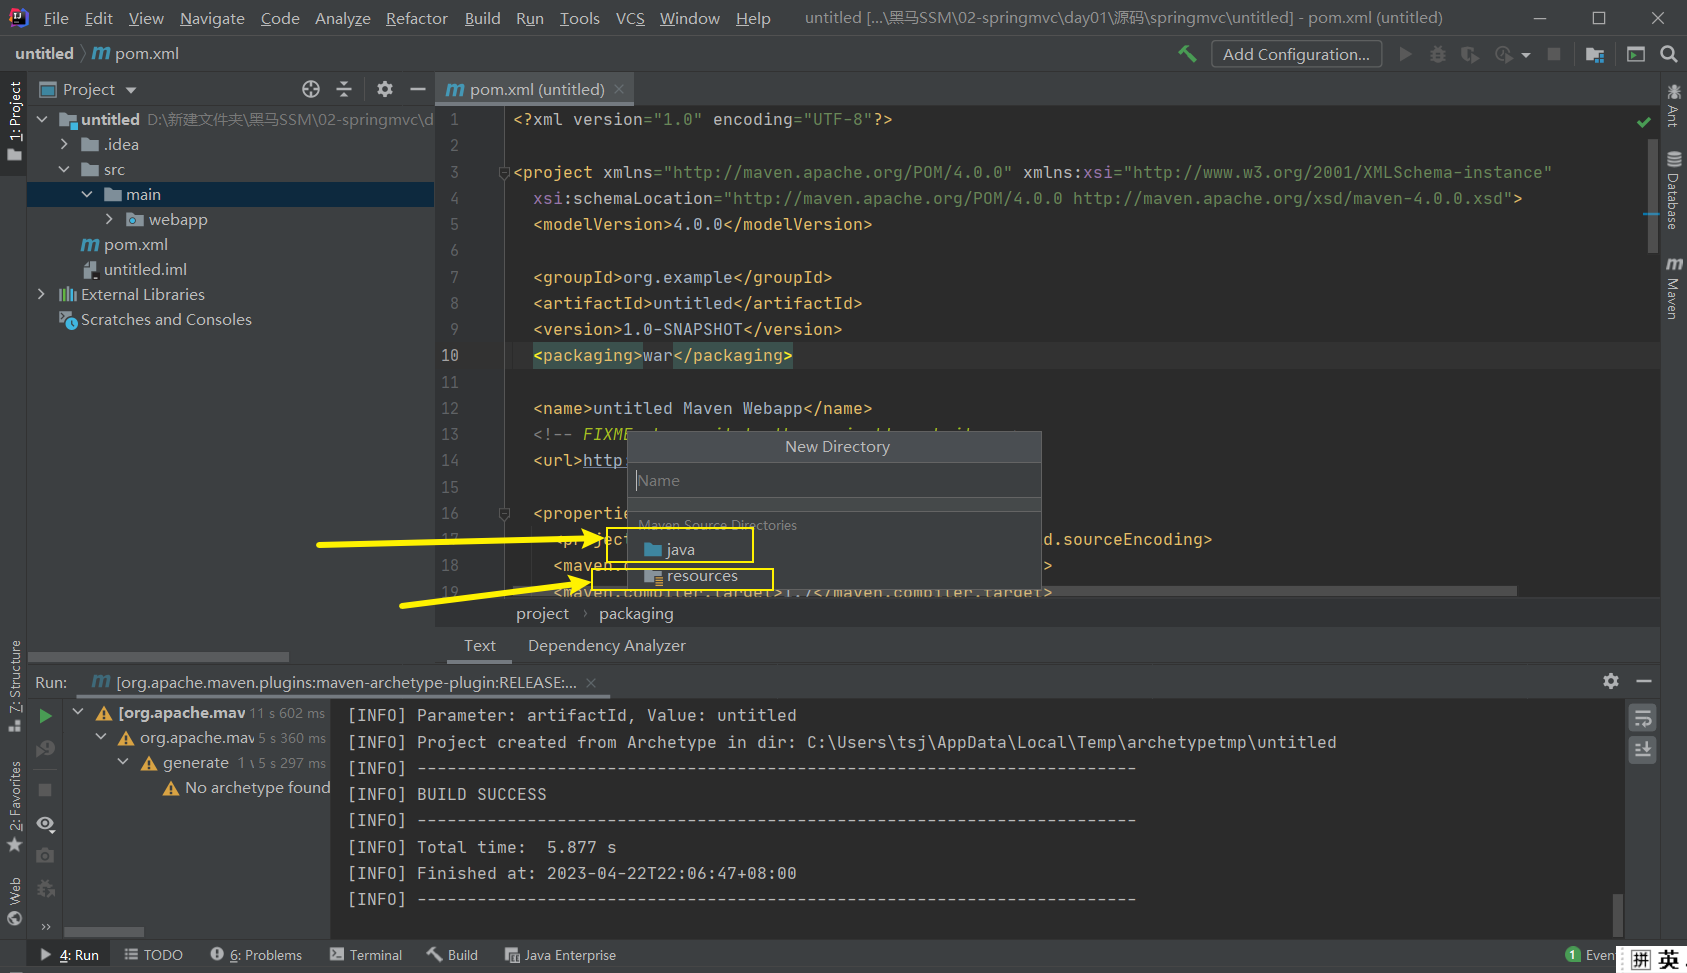The width and height of the screenshot is (1687, 973).
Task: Choose the resources directory suggestion
Action: pos(691,576)
